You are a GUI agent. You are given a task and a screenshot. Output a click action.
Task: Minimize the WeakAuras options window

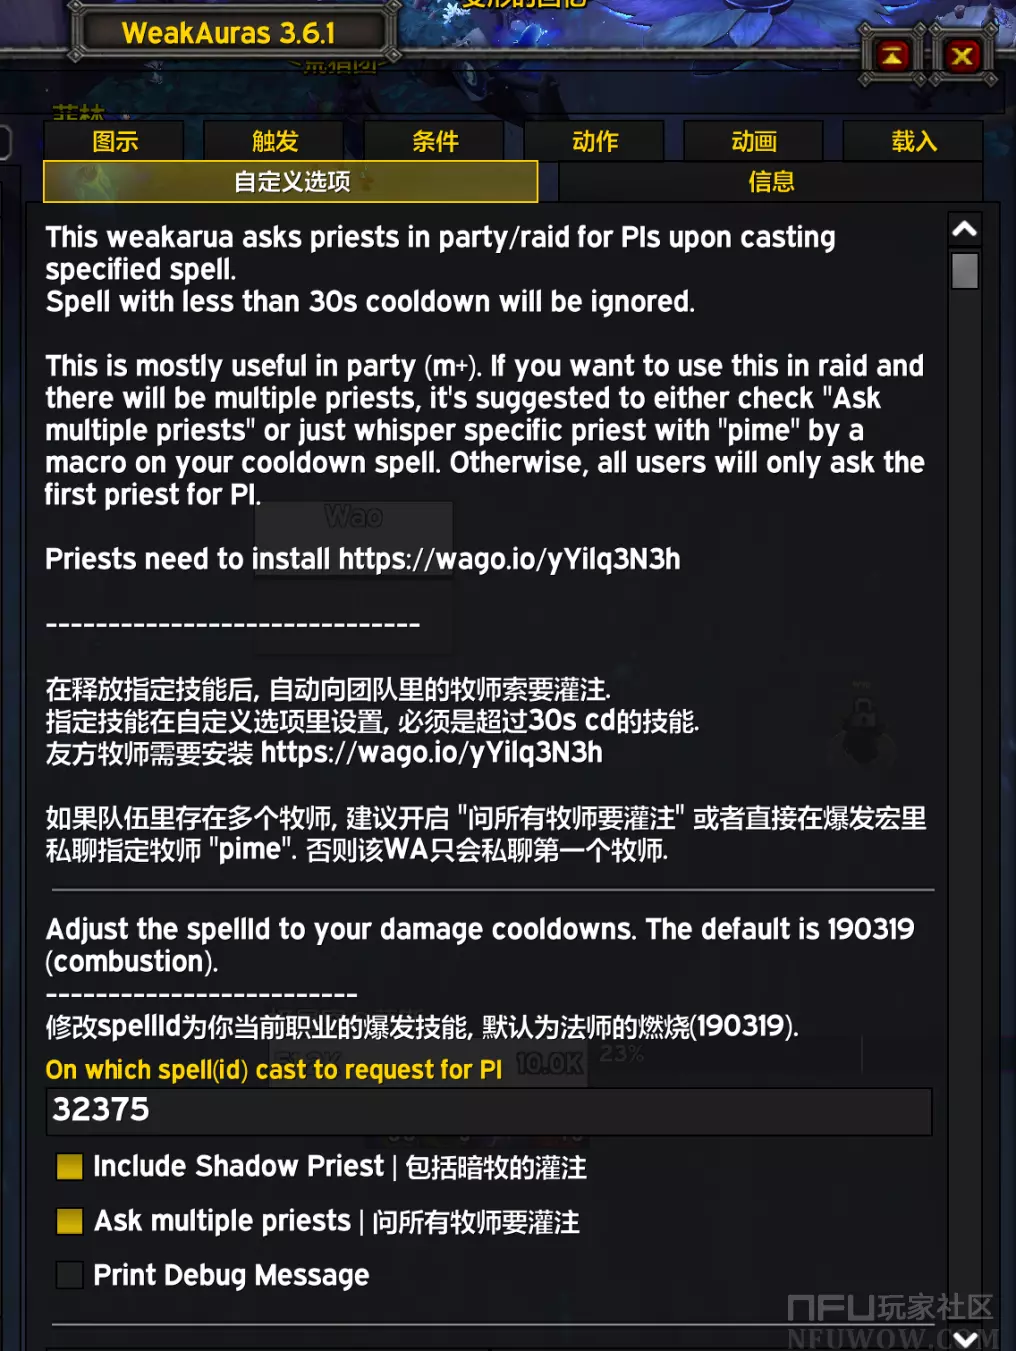[892, 56]
